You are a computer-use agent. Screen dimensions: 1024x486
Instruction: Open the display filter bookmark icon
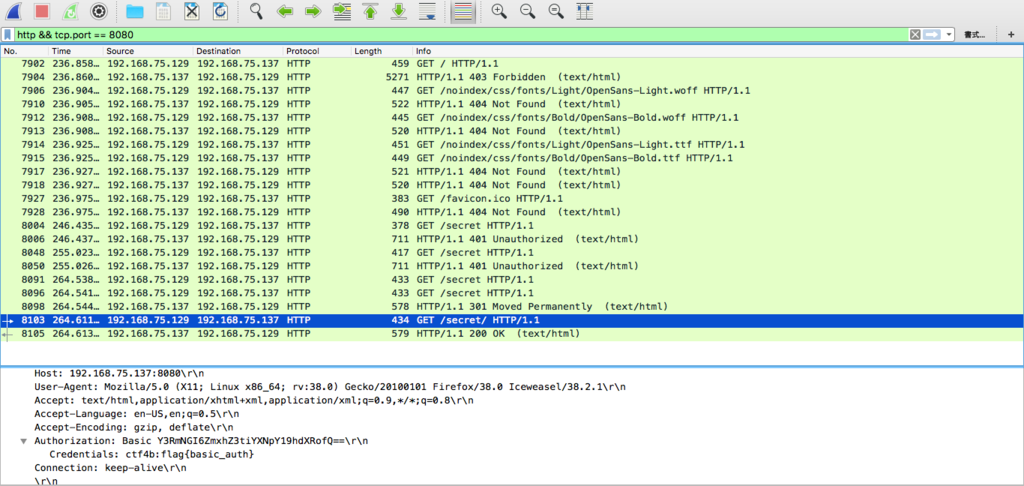point(7,35)
